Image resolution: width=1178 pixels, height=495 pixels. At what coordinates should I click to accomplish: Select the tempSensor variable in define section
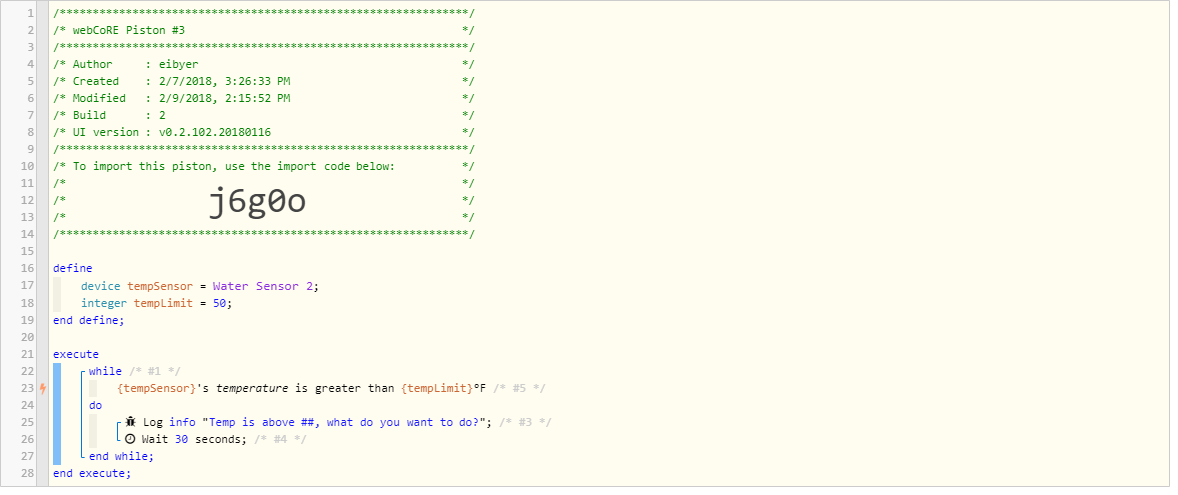coord(160,286)
